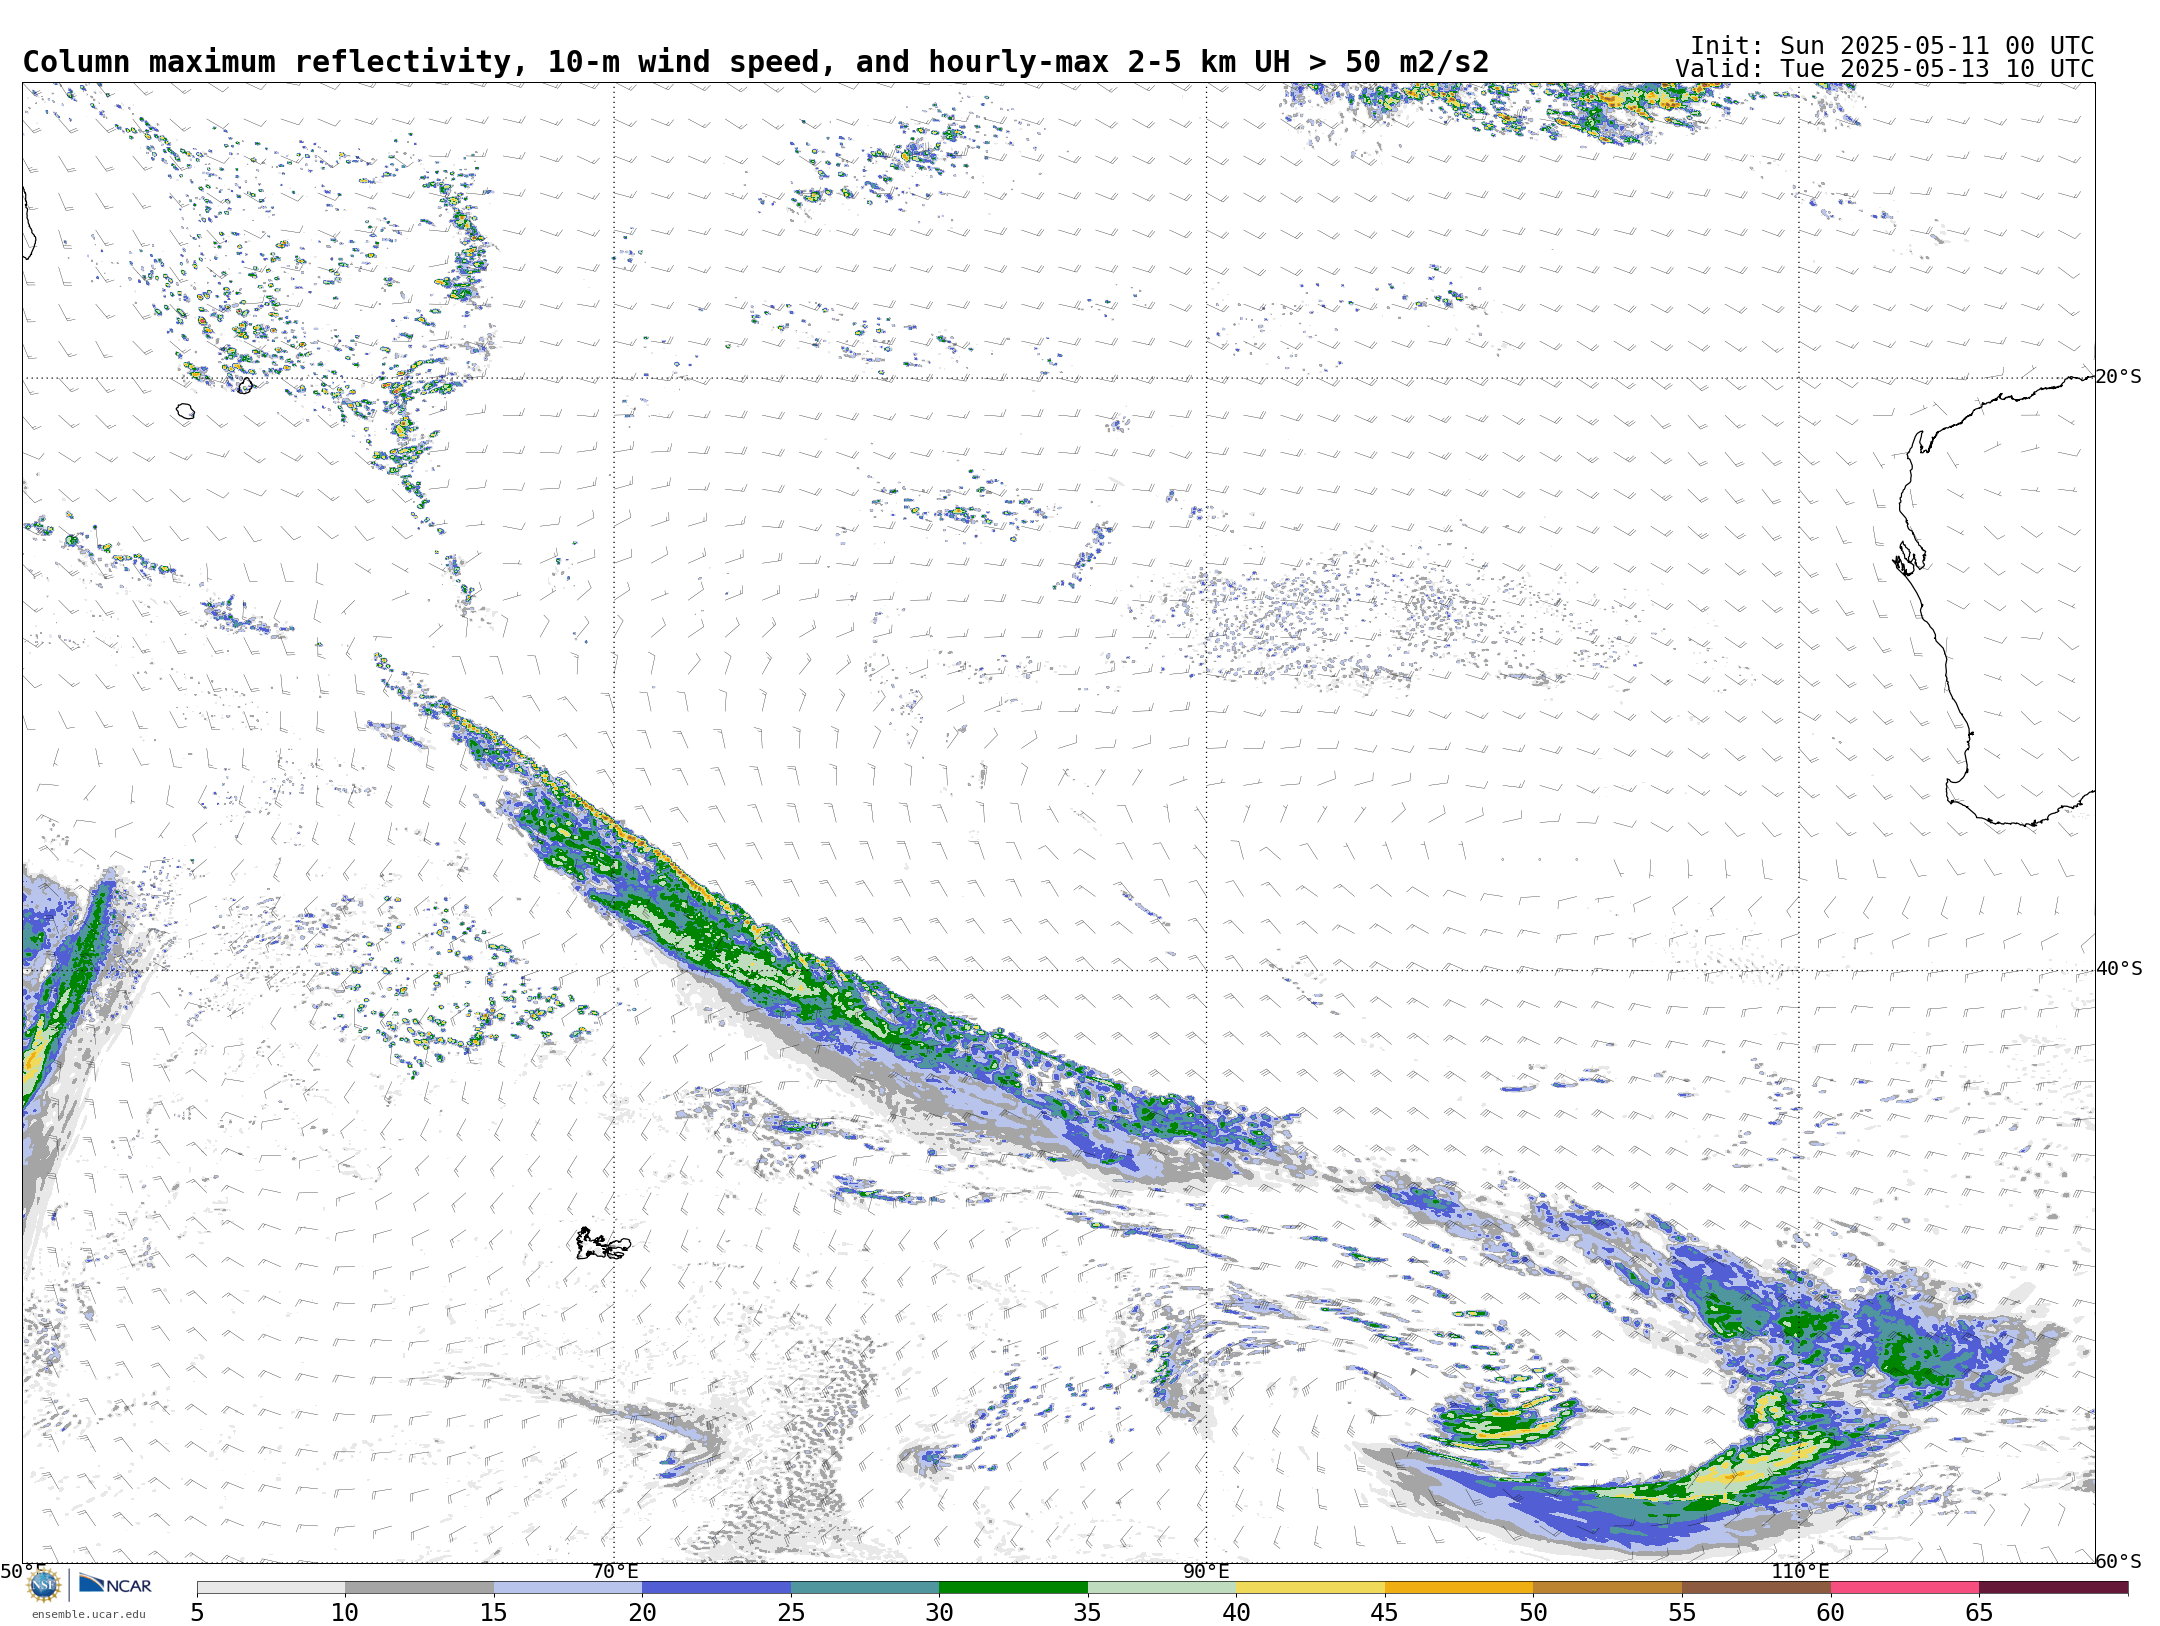Select the teal 25 dBZ color swatch

pyautogui.click(x=865, y=1587)
